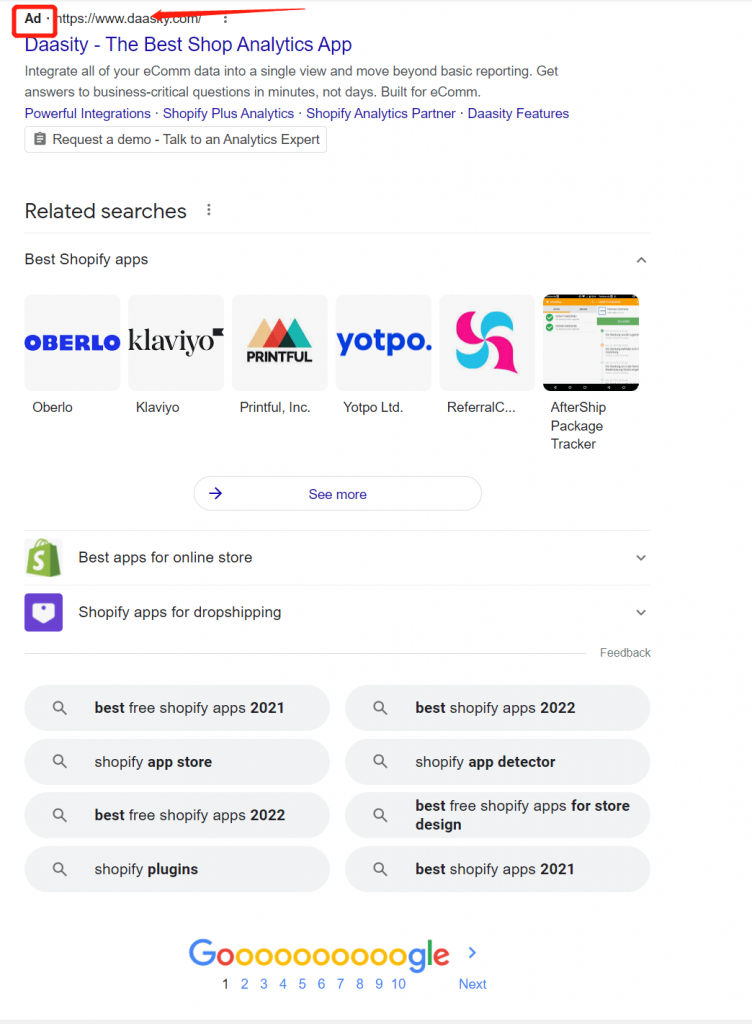752x1024 pixels.
Task: Collapse the Best Shopify apps section
Action: coord(641,260)
